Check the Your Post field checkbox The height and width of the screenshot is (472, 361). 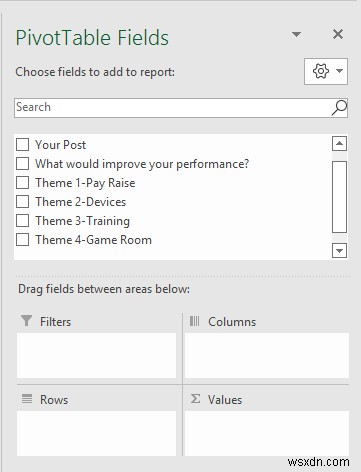23,145
